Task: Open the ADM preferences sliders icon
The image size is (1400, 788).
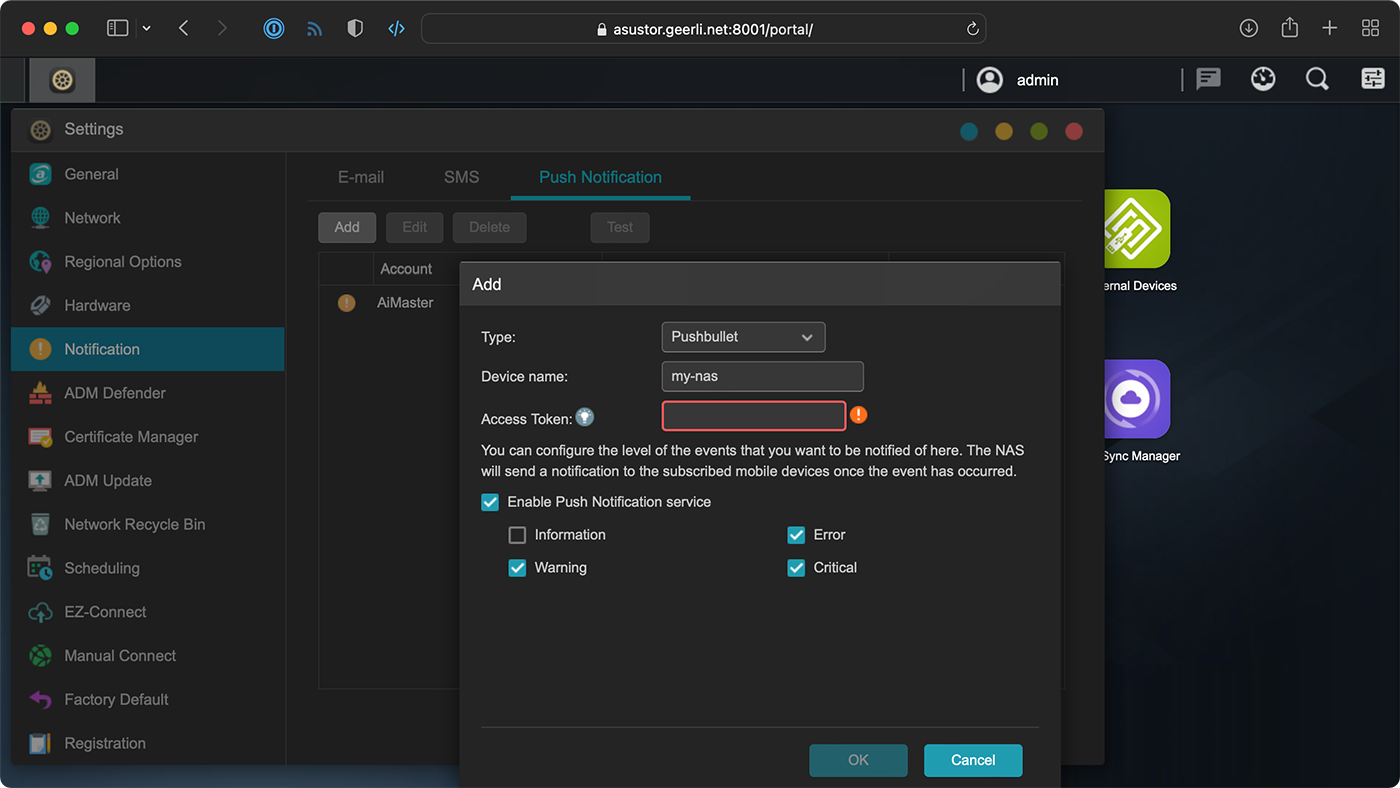Action: 1373,79
